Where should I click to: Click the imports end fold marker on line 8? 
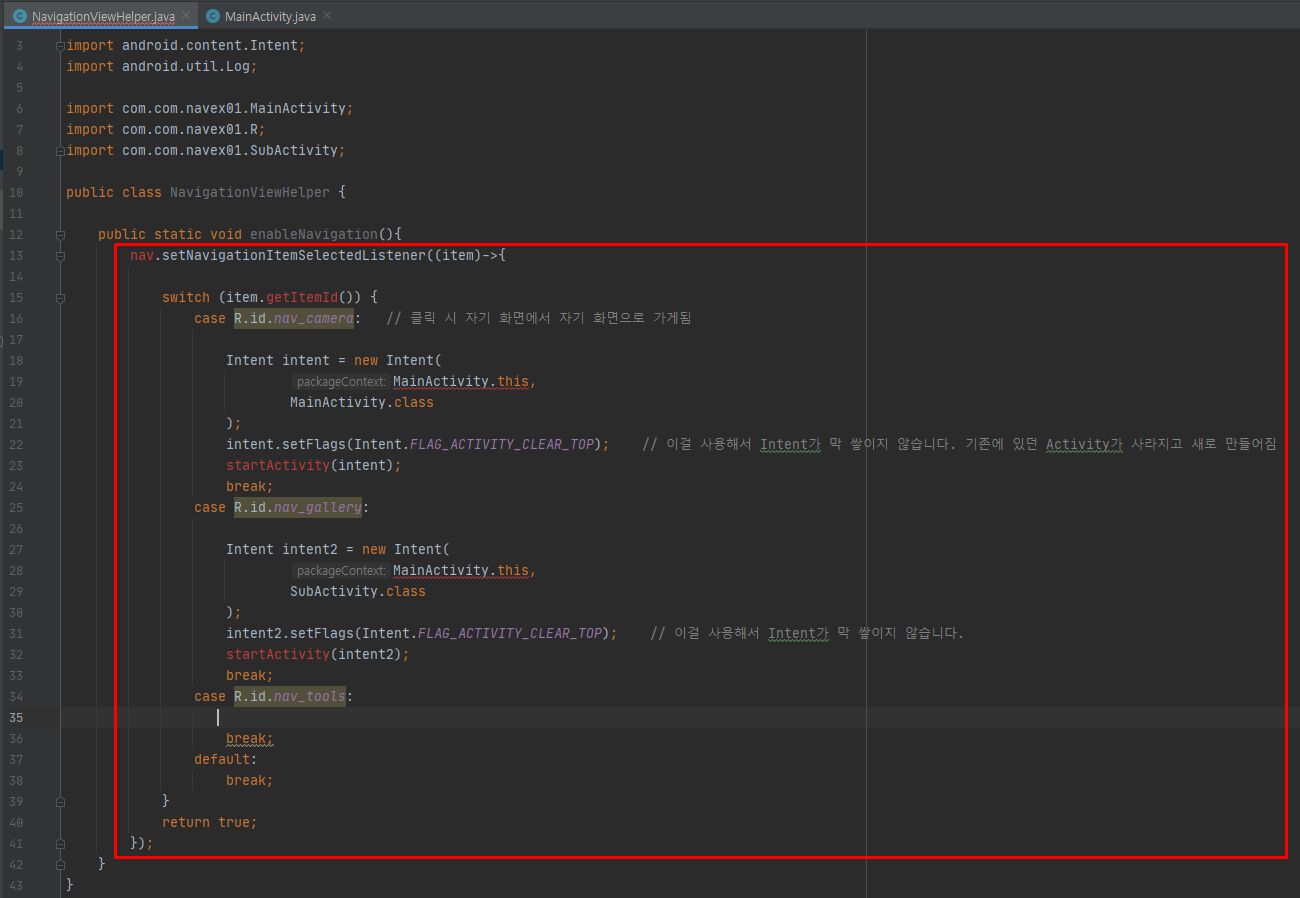tap(61, 151)
